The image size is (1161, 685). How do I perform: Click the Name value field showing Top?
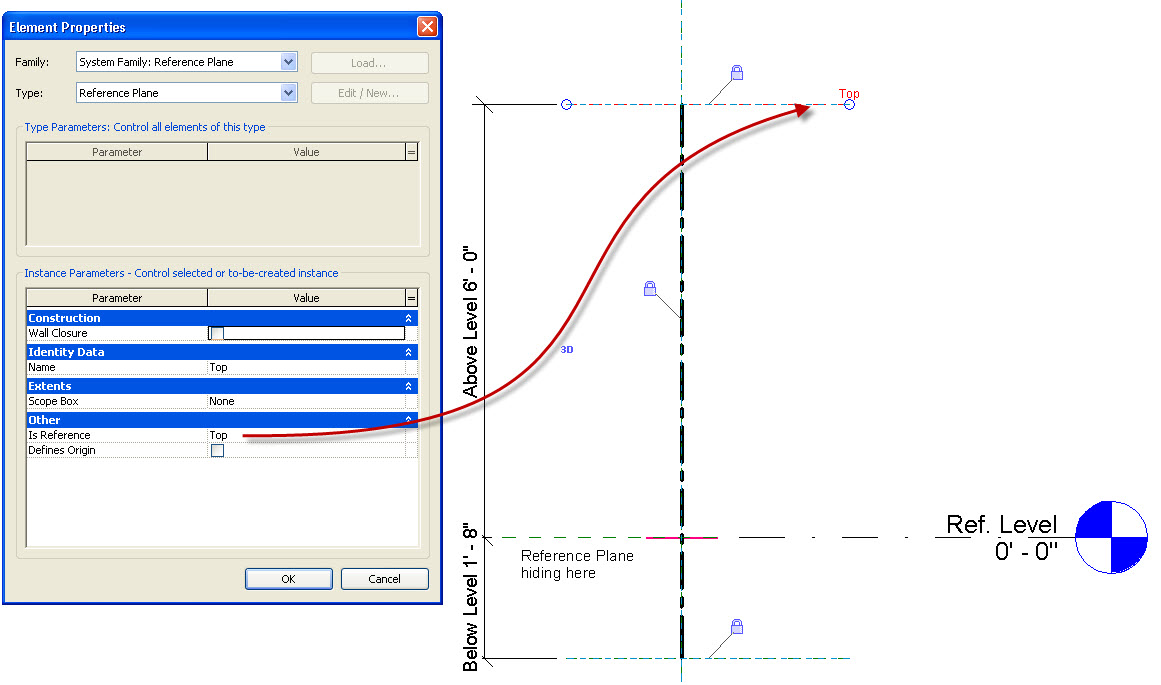tap(306, 367)
